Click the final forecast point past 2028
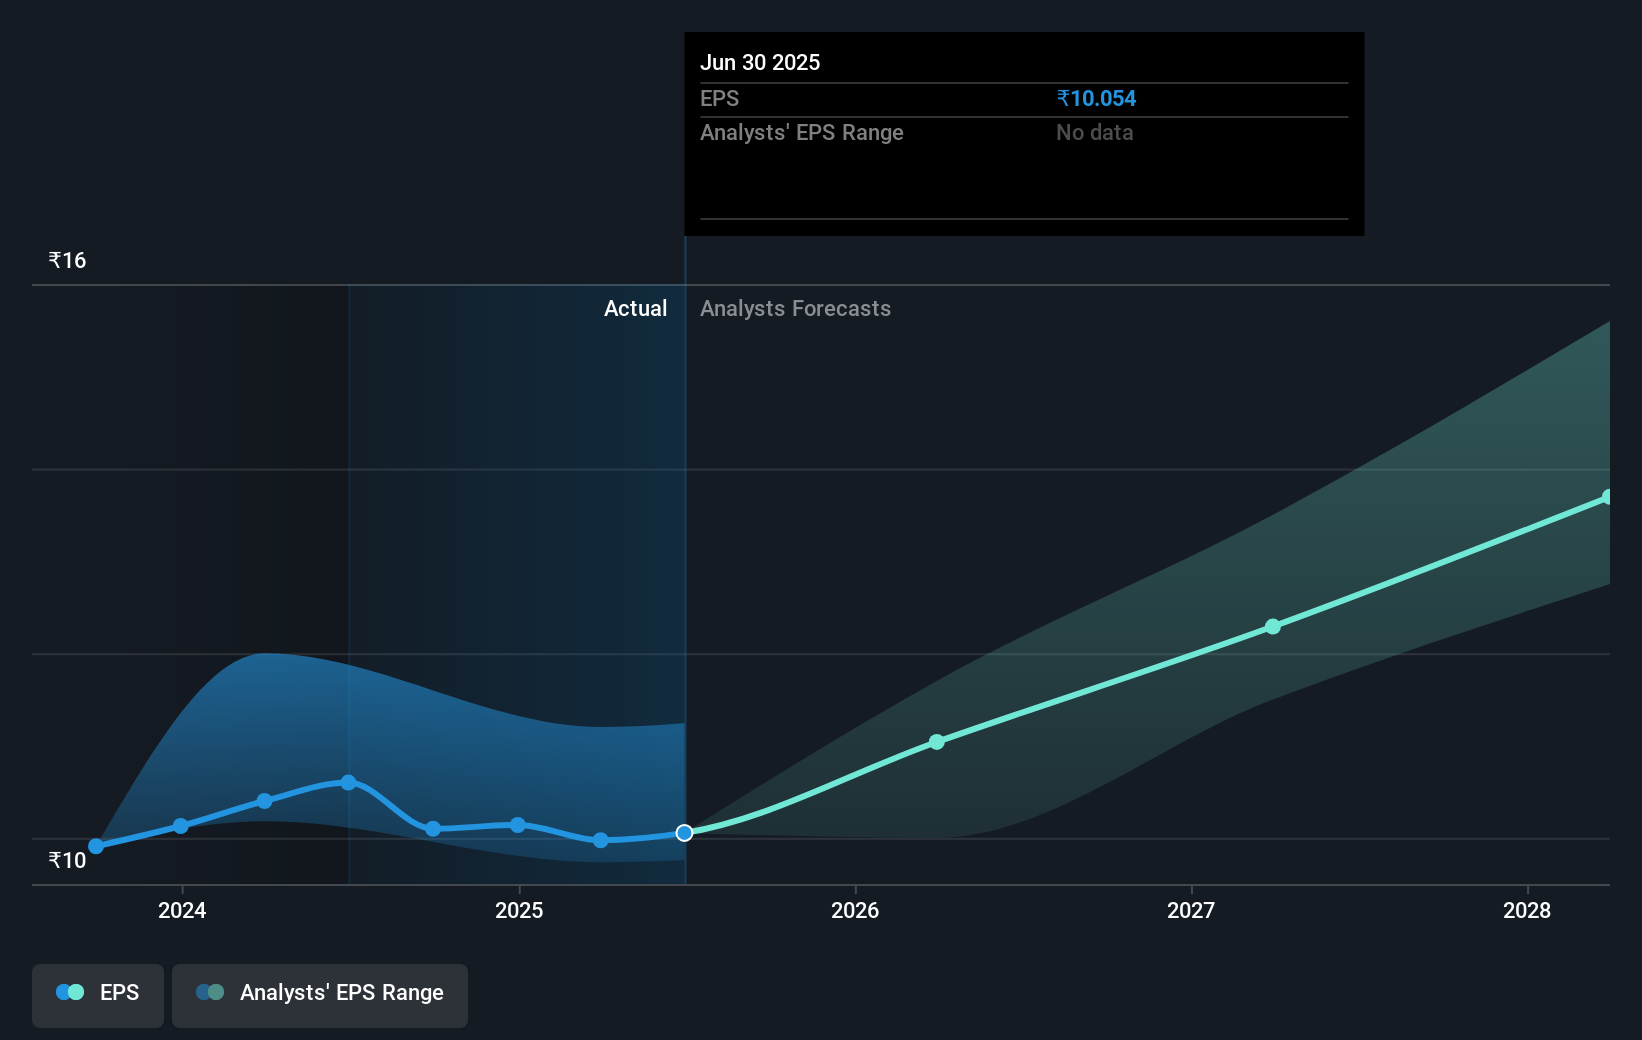Viewport: 1642px width, 1040px height. pos(1607,497)
